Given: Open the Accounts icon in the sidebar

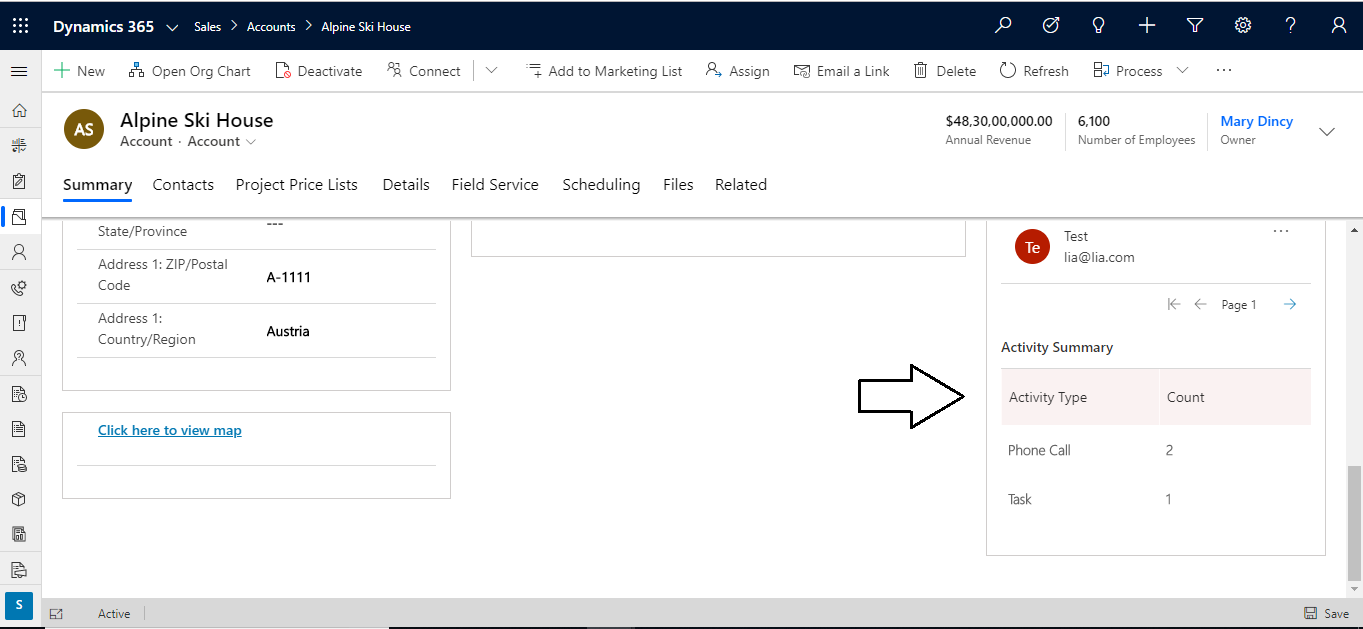Looking at the screenshot, I should [19, 216].
